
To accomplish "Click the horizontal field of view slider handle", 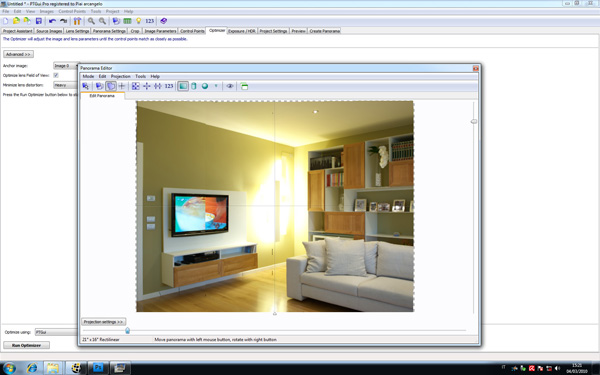I will tap(127, 330).
